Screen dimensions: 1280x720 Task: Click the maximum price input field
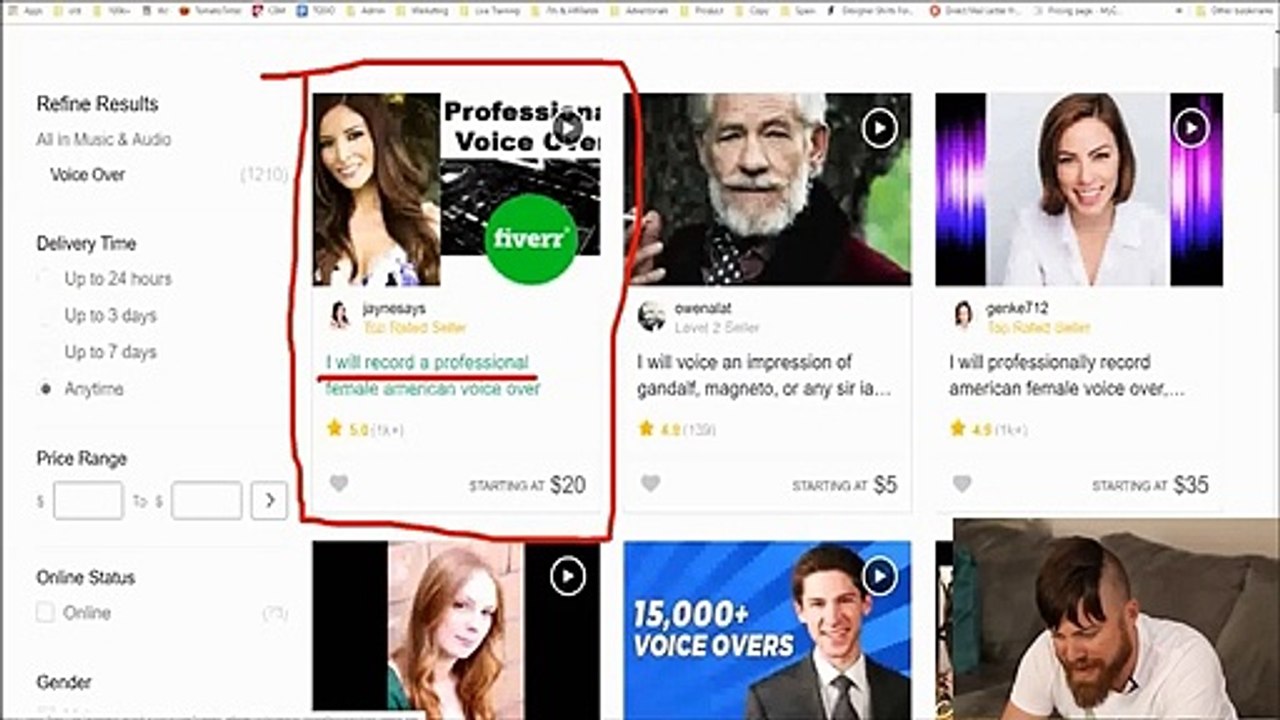(x=206, y=501)
